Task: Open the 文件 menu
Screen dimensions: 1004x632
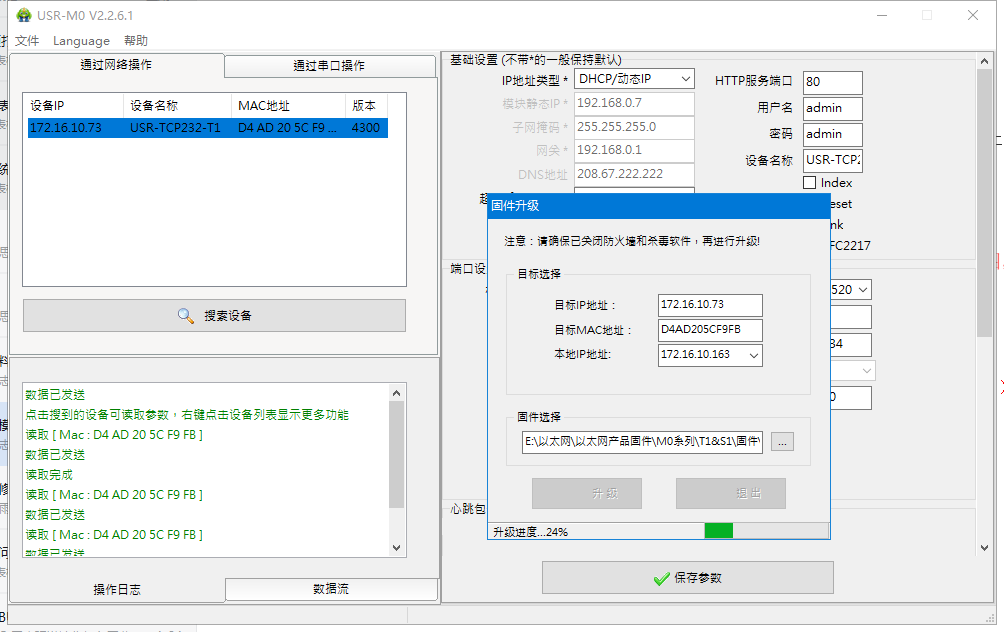Action: (x=27, y=41)
